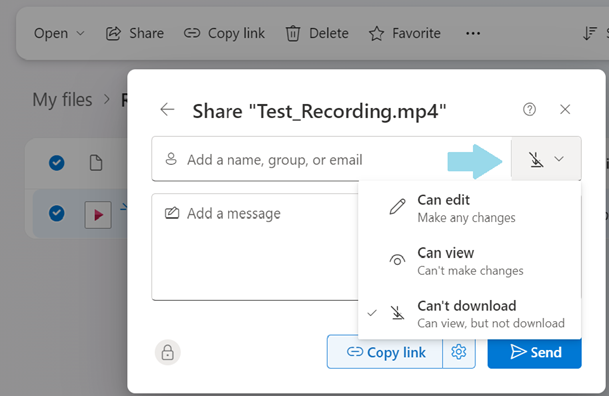
Task: Click the blank document file icon
Action: point(96,163)
